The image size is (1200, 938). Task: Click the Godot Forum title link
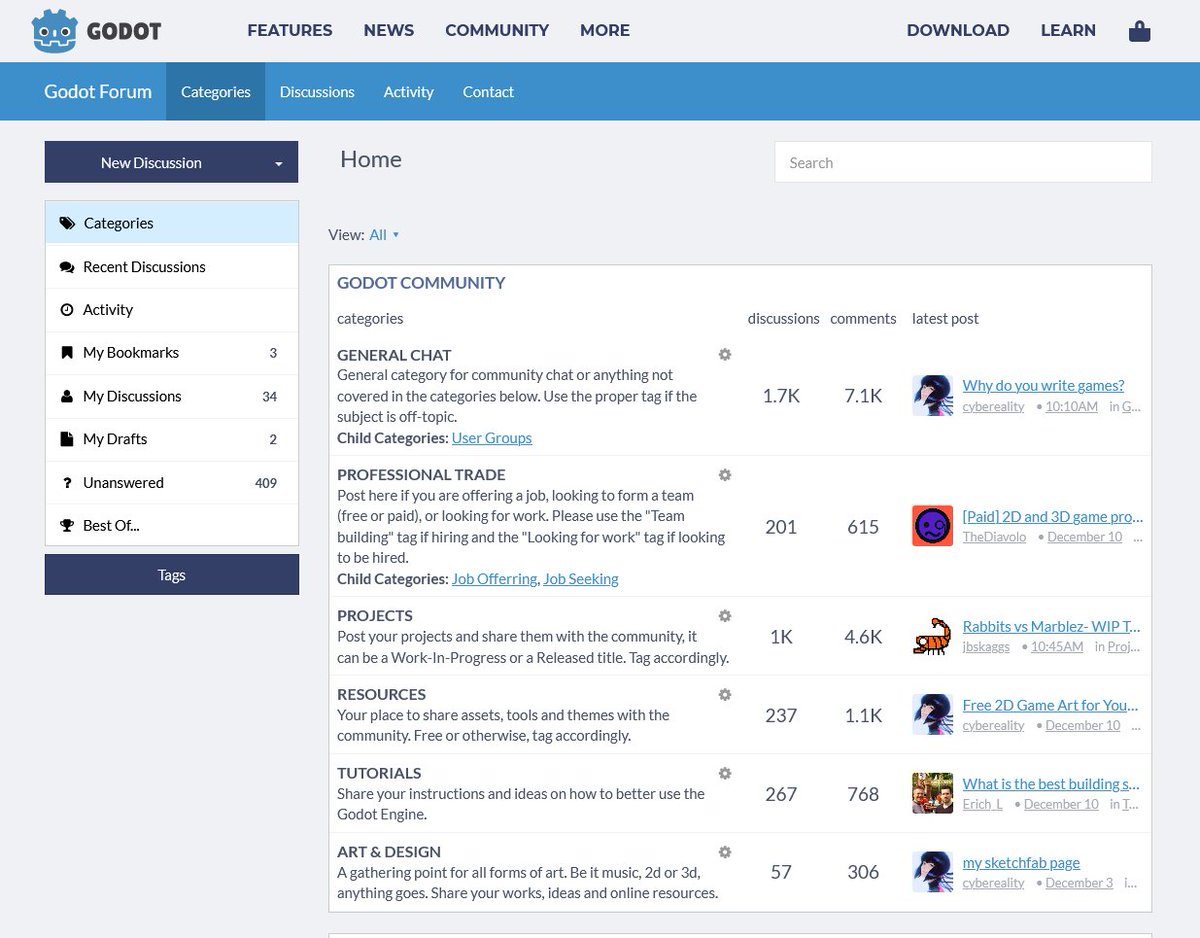(98, 92)
